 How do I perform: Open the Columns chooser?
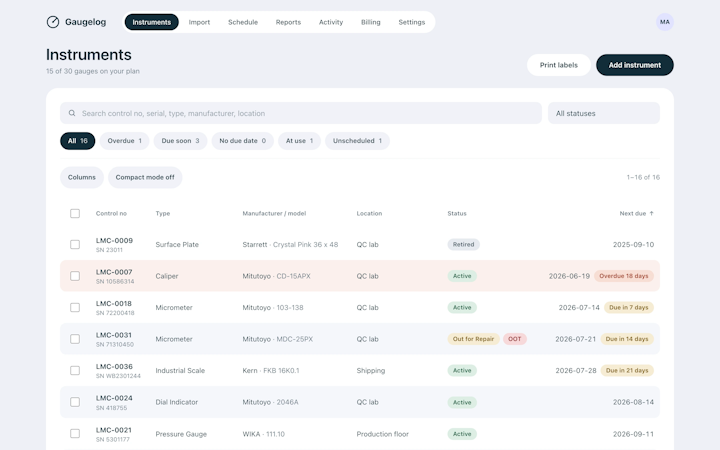[82, 177]
